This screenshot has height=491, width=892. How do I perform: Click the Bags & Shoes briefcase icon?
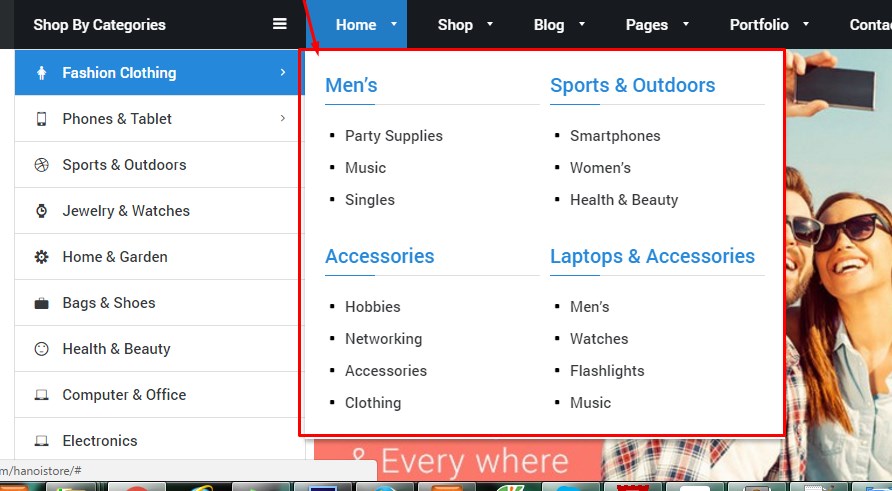[x=41, y=303]
